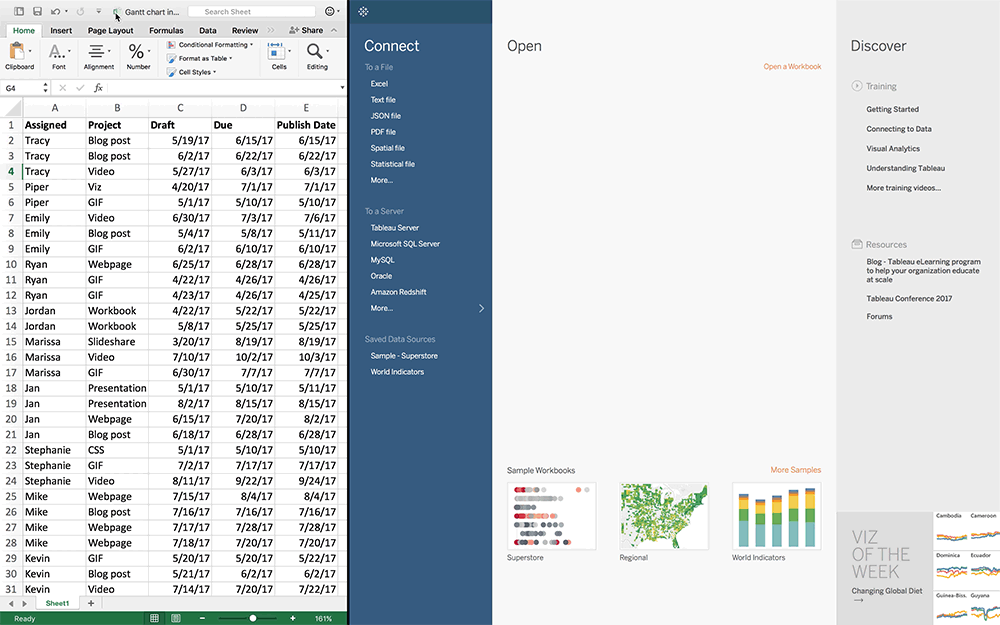Click the Alignment group icon
Image resolution: width=1000 pixels, height=625 pixels.
96,51
